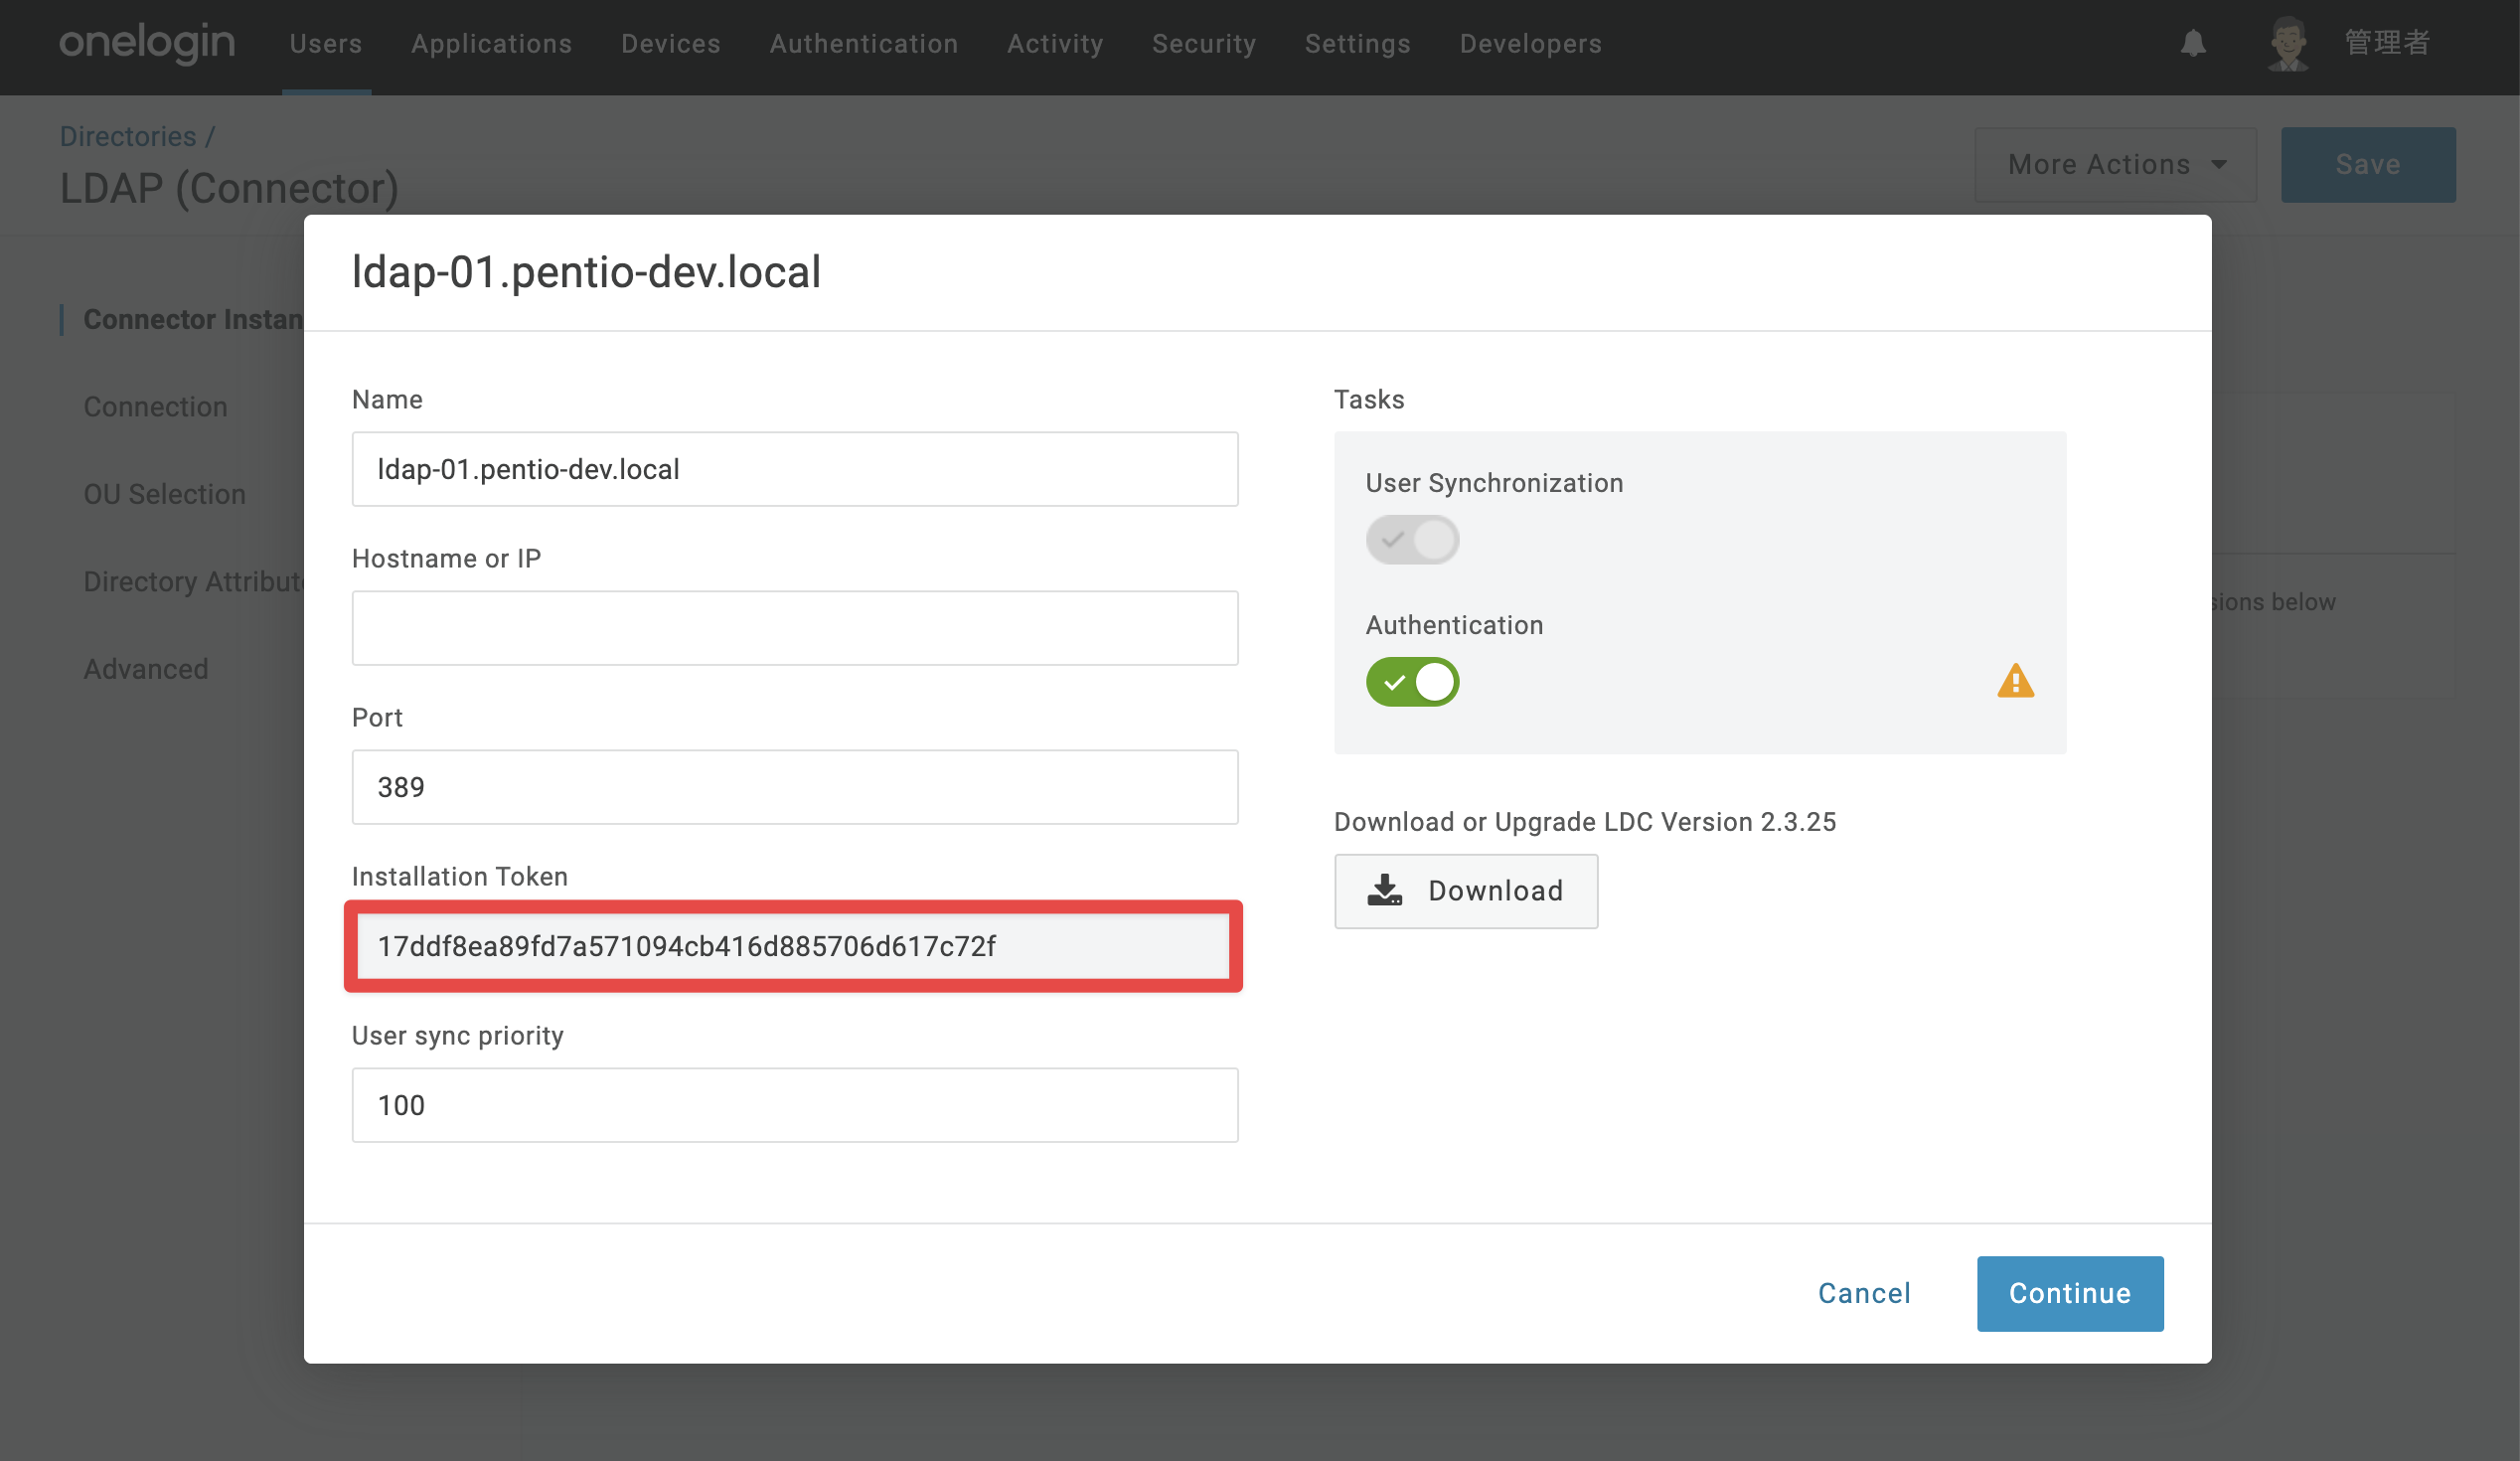Open the Users menu
Image resolution: width=2520 pixels, height=1461 pixels.
coord(326,44)
